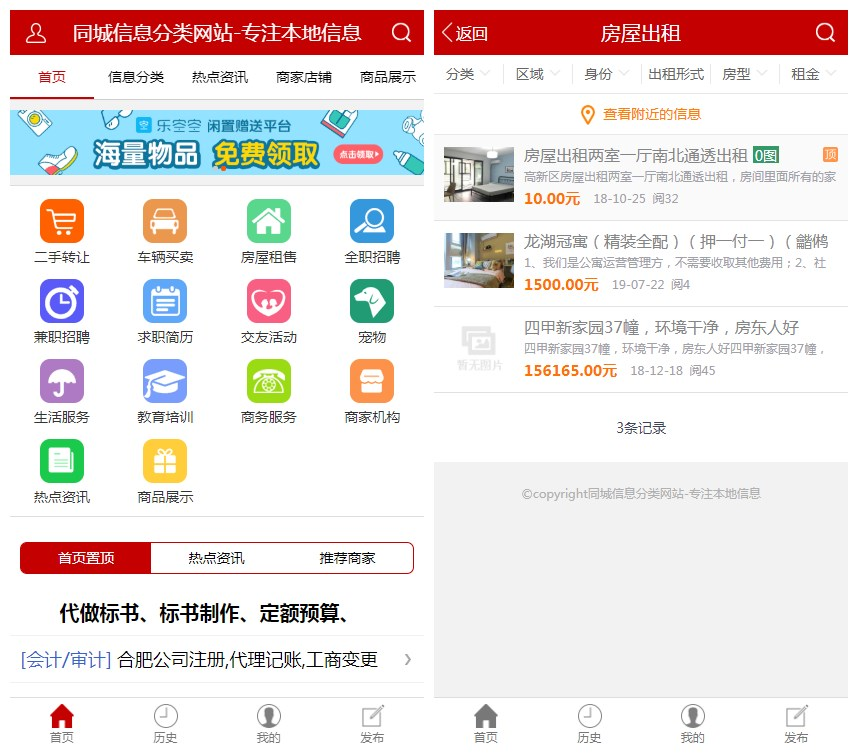Image resolution: width=858 pixels, height=756 pixels.
Task: Switch to 商品展示 top navigation tab
Action: (x=387, y=77)
